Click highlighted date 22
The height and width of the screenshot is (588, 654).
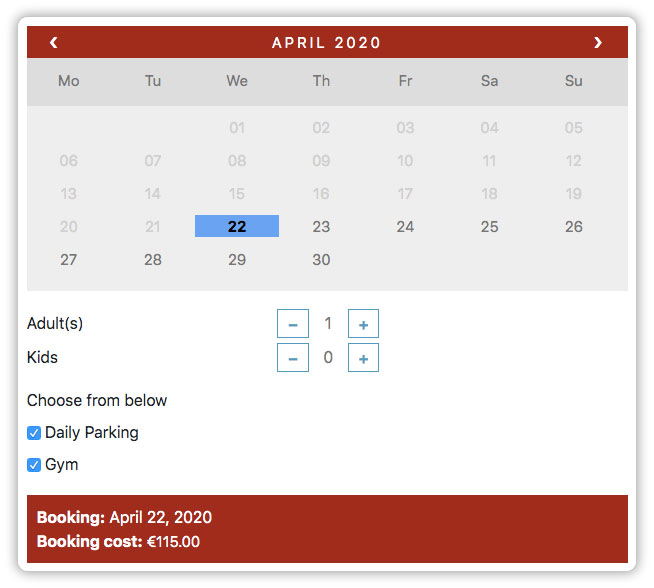pos(237,226)
